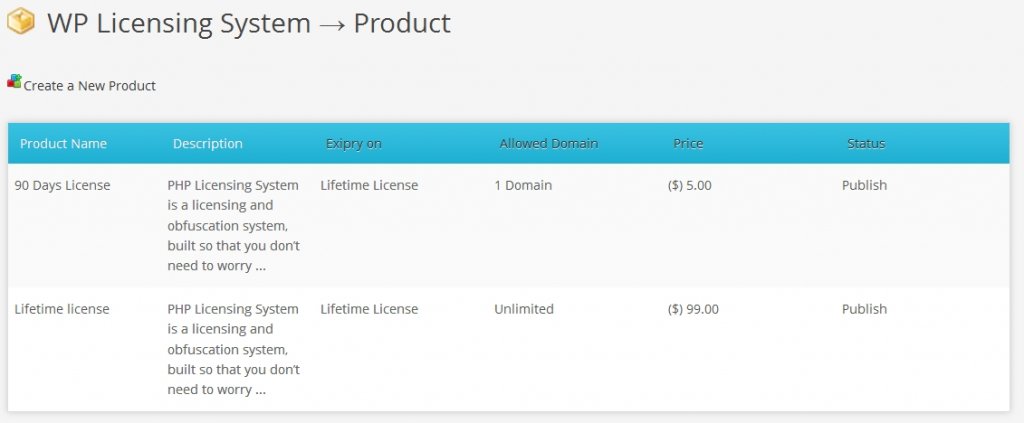The height and width of the screenshot is (423, 1024).
Task: Click the ($) 99.00 price
Action: coord(693,310)
